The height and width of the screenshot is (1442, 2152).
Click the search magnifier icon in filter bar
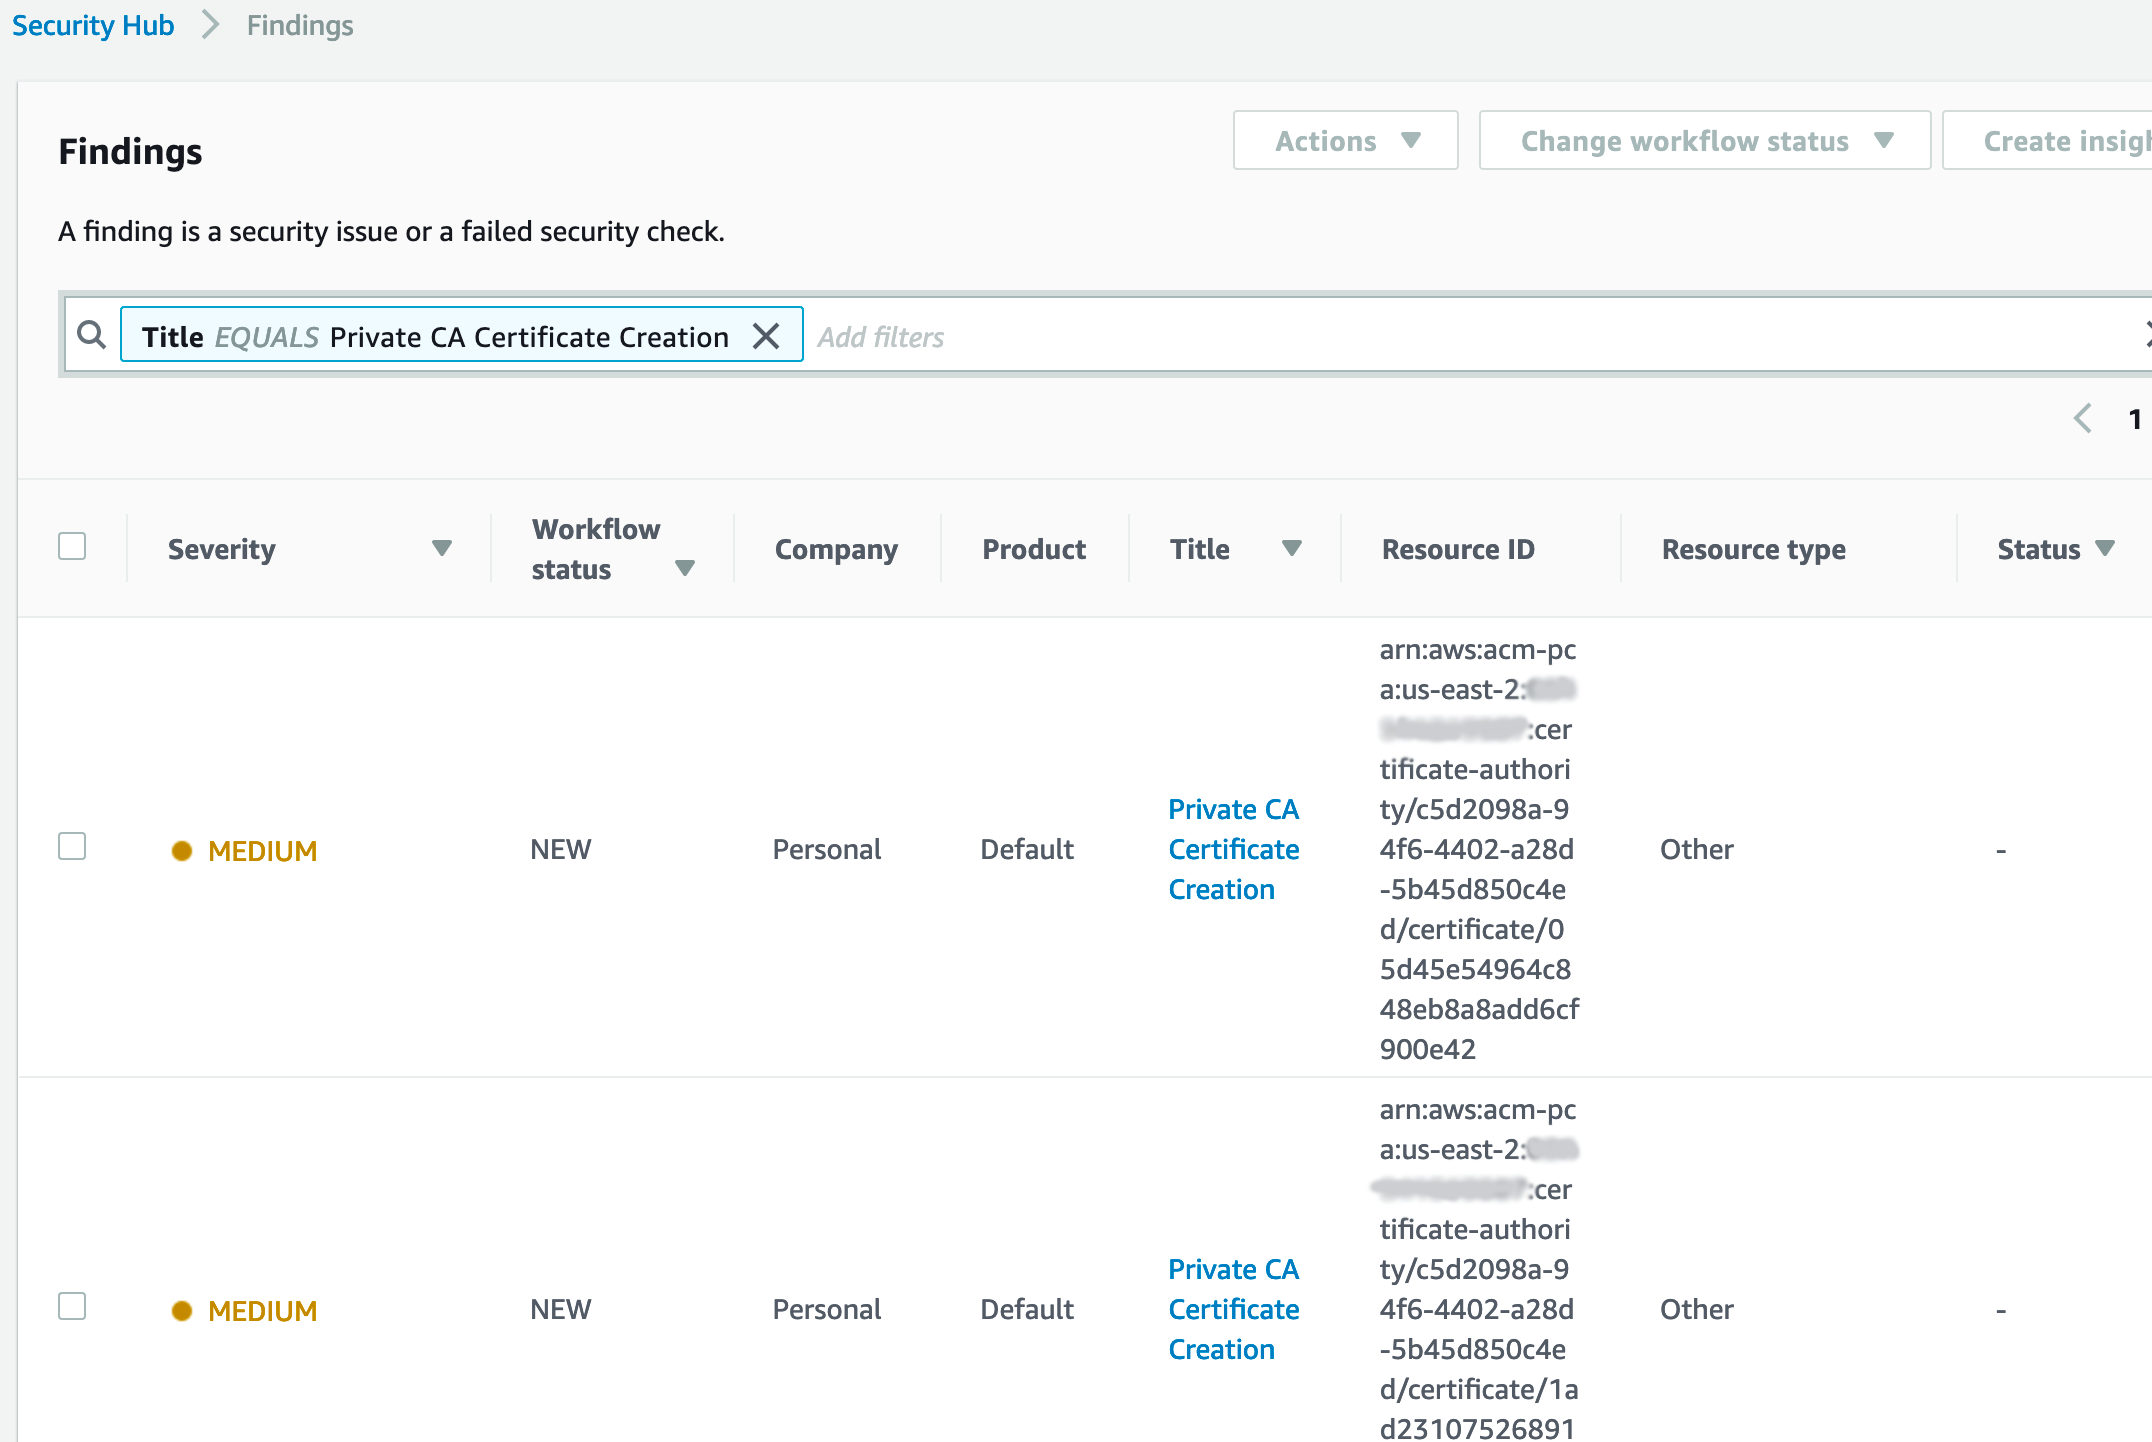[x=92, y=334]
